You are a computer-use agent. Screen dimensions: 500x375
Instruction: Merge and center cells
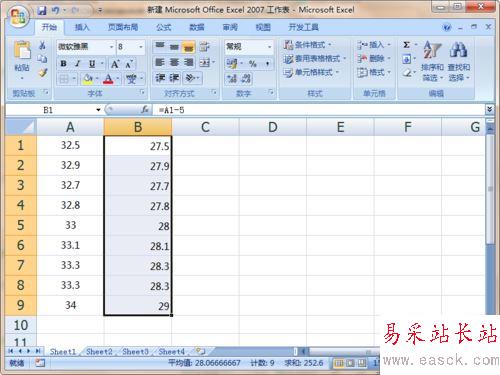coord(205,62)
